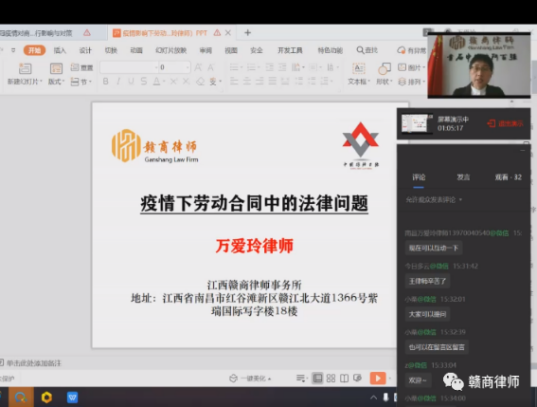Start slideshow with orange play button
Screen dimensions: 537x407
point(378,378)
